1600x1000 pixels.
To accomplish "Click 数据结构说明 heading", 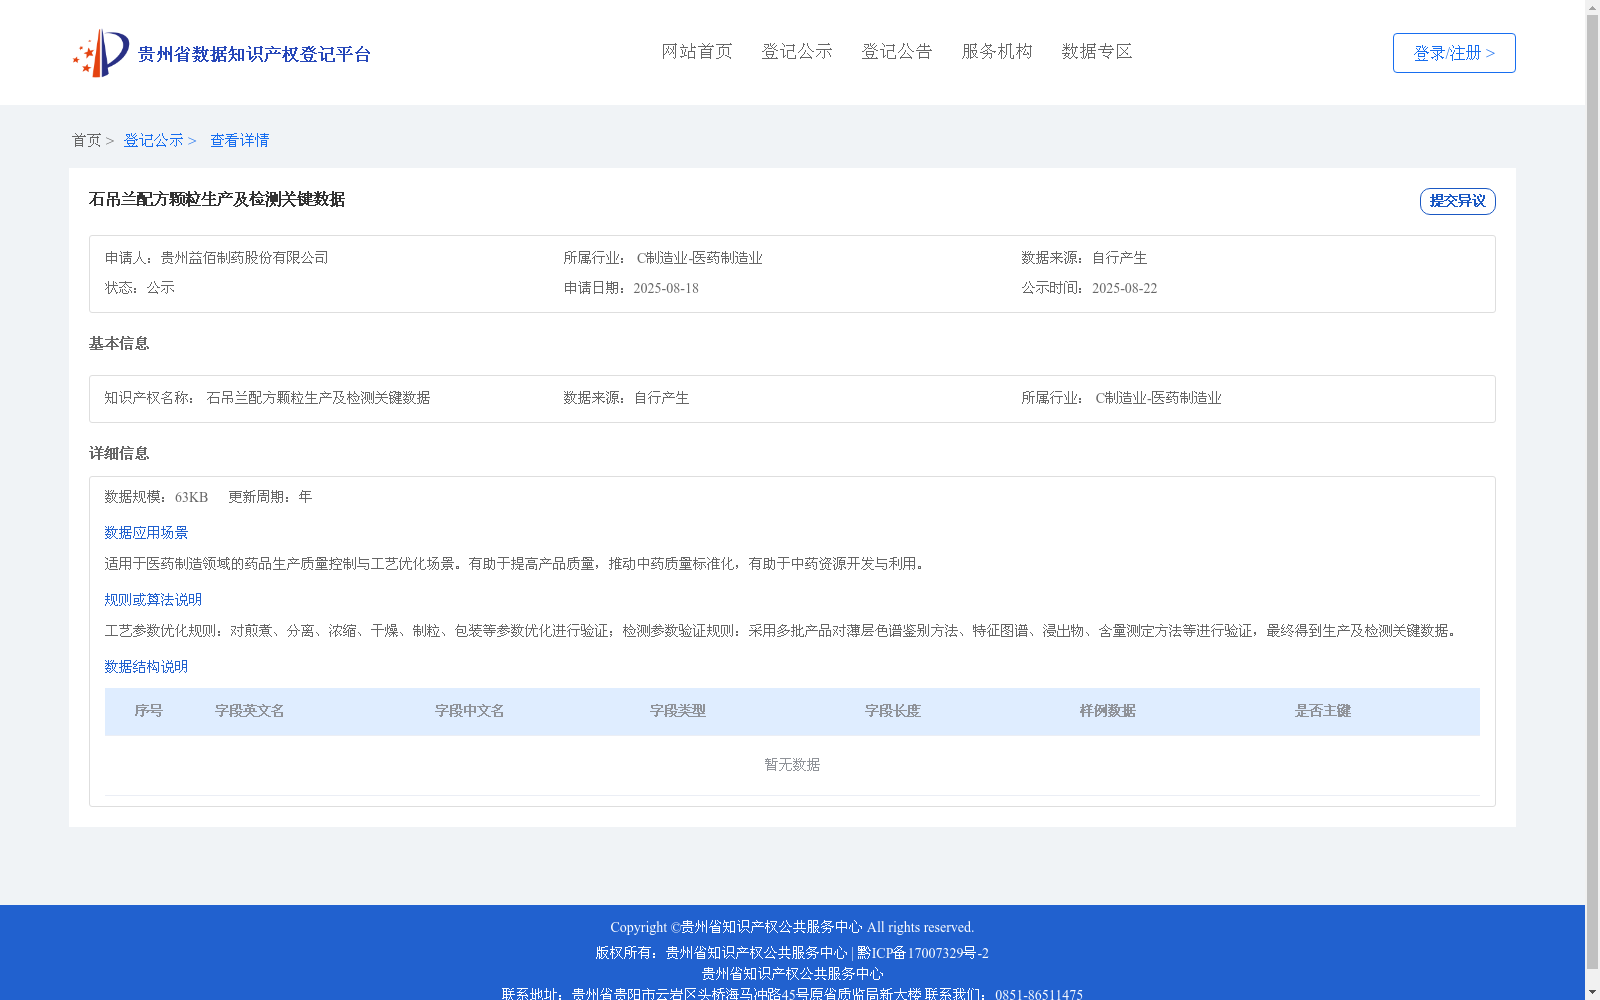I will point(146,667).
